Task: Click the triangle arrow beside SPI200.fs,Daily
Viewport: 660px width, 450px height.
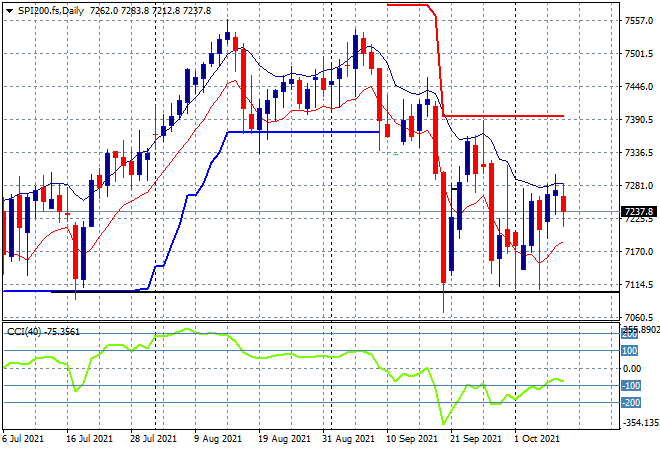Action: (x=9, y=11)
